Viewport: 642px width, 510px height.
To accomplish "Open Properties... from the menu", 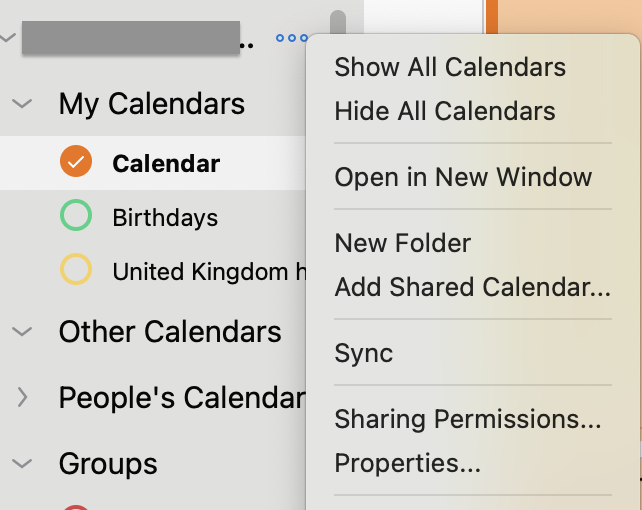I will point(407,463).
